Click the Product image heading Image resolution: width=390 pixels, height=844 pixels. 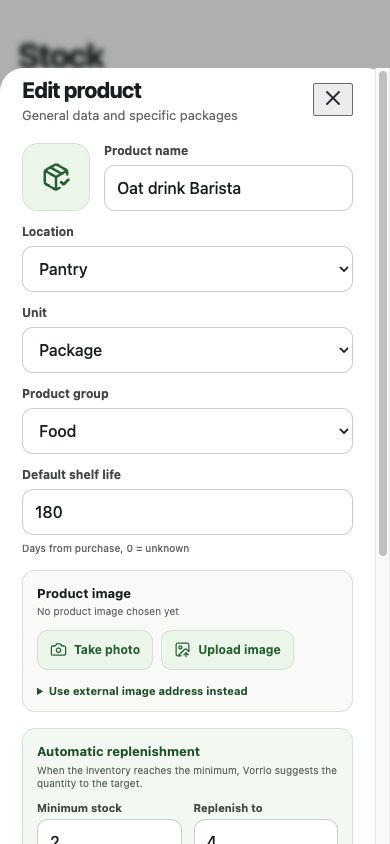point(84,594)
